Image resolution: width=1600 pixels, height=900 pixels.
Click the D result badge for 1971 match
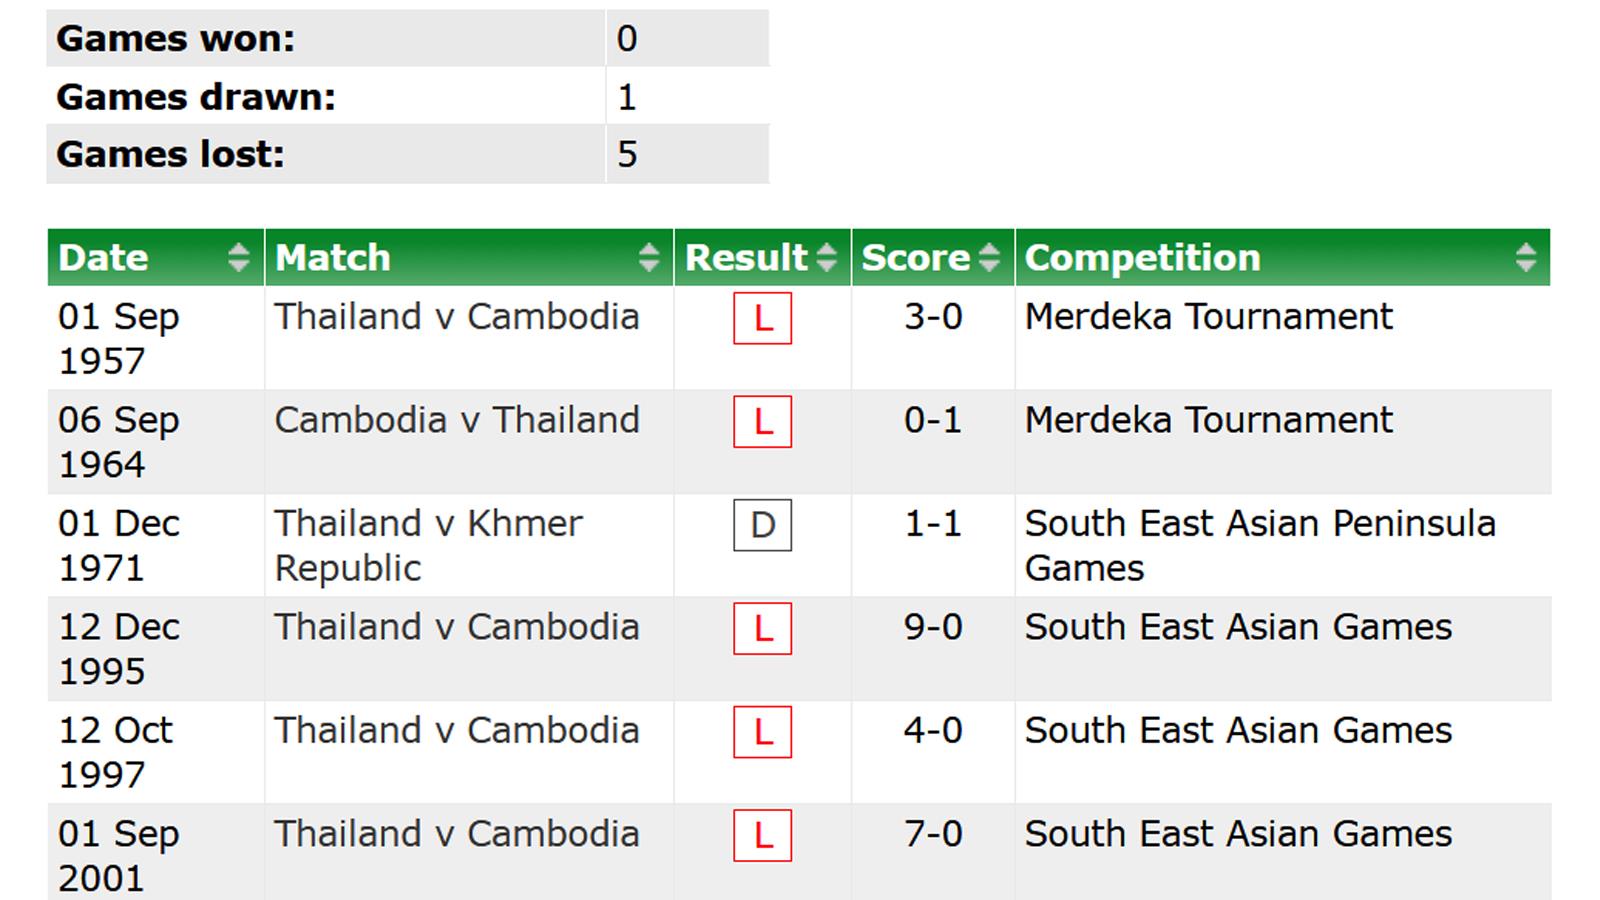coord(762,525)
